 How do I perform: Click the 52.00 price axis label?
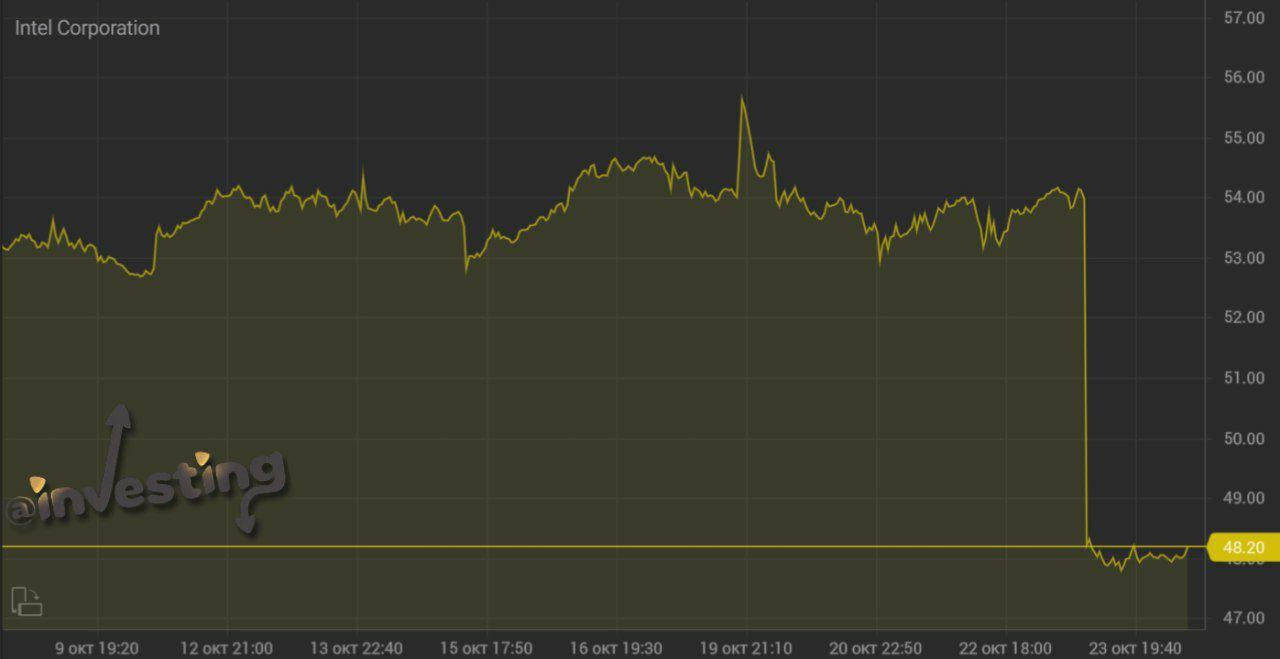(1245, 318)
